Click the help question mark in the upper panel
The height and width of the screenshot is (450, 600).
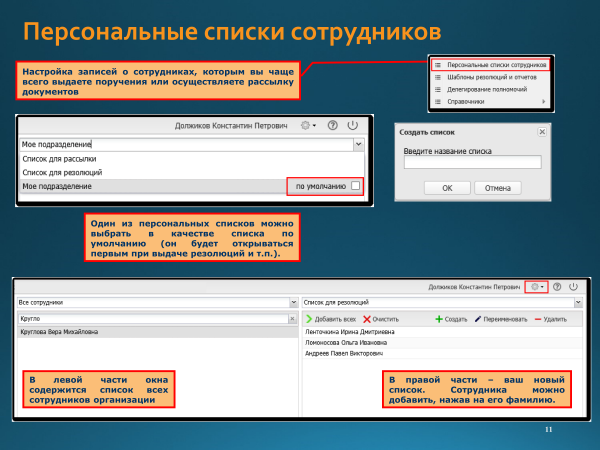(332, 125)
